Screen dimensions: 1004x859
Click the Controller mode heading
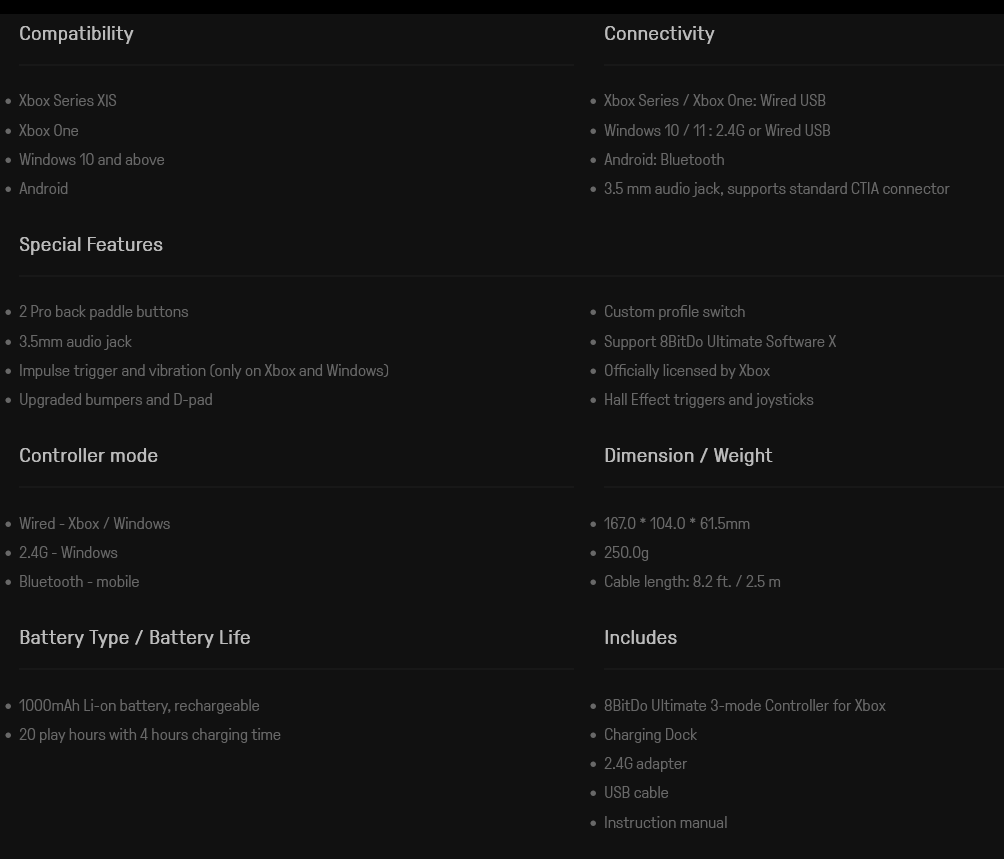(x=88, y=455)
